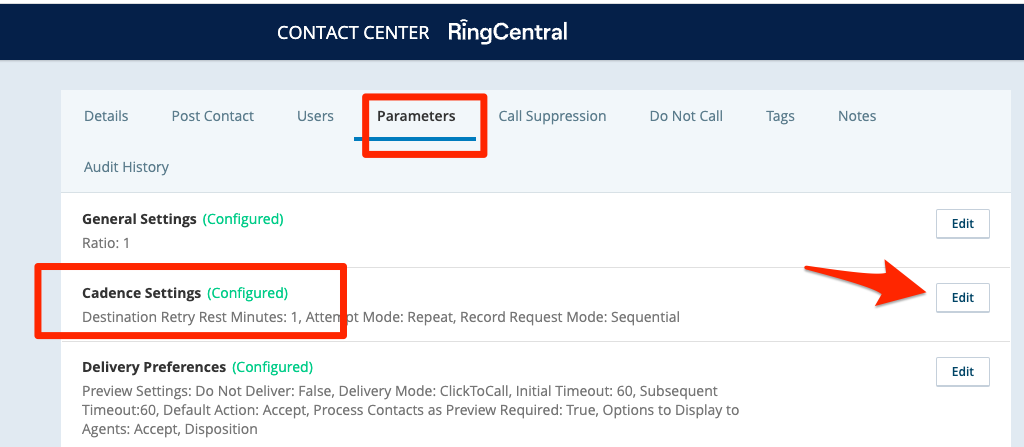Select the Users tab
This screenshot has width=1024, height=447.
315,116
